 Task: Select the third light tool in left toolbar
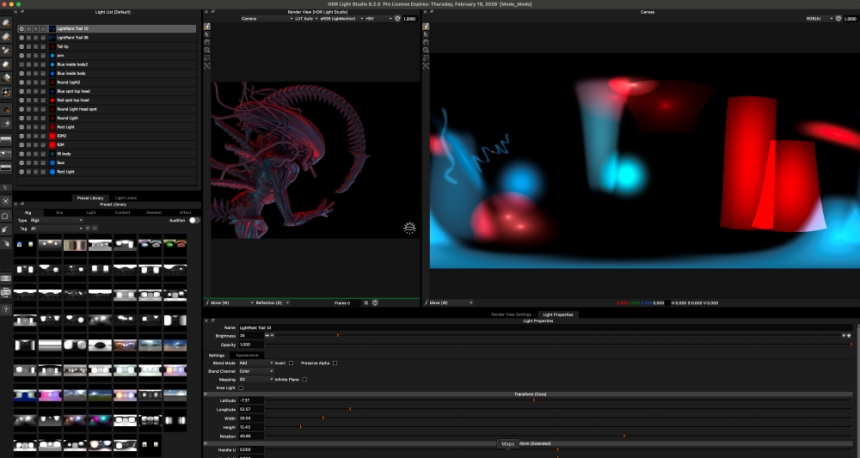point(6,50)
